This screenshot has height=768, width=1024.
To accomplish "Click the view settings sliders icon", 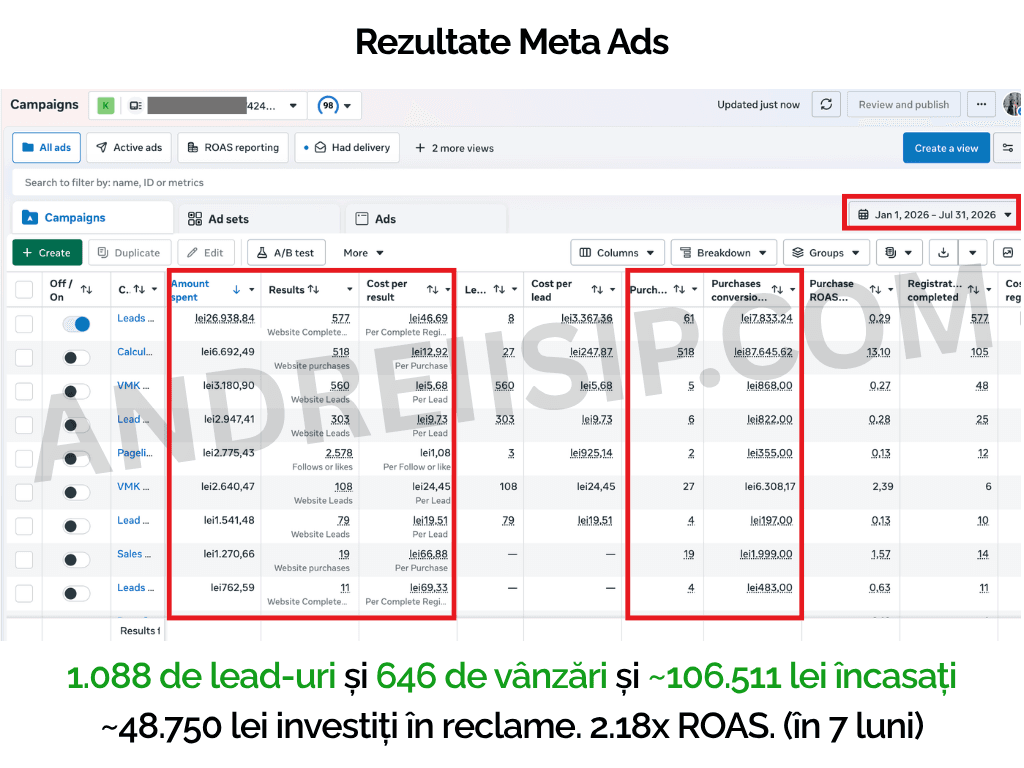I will pyautogui.click(x=1008, y=148).
